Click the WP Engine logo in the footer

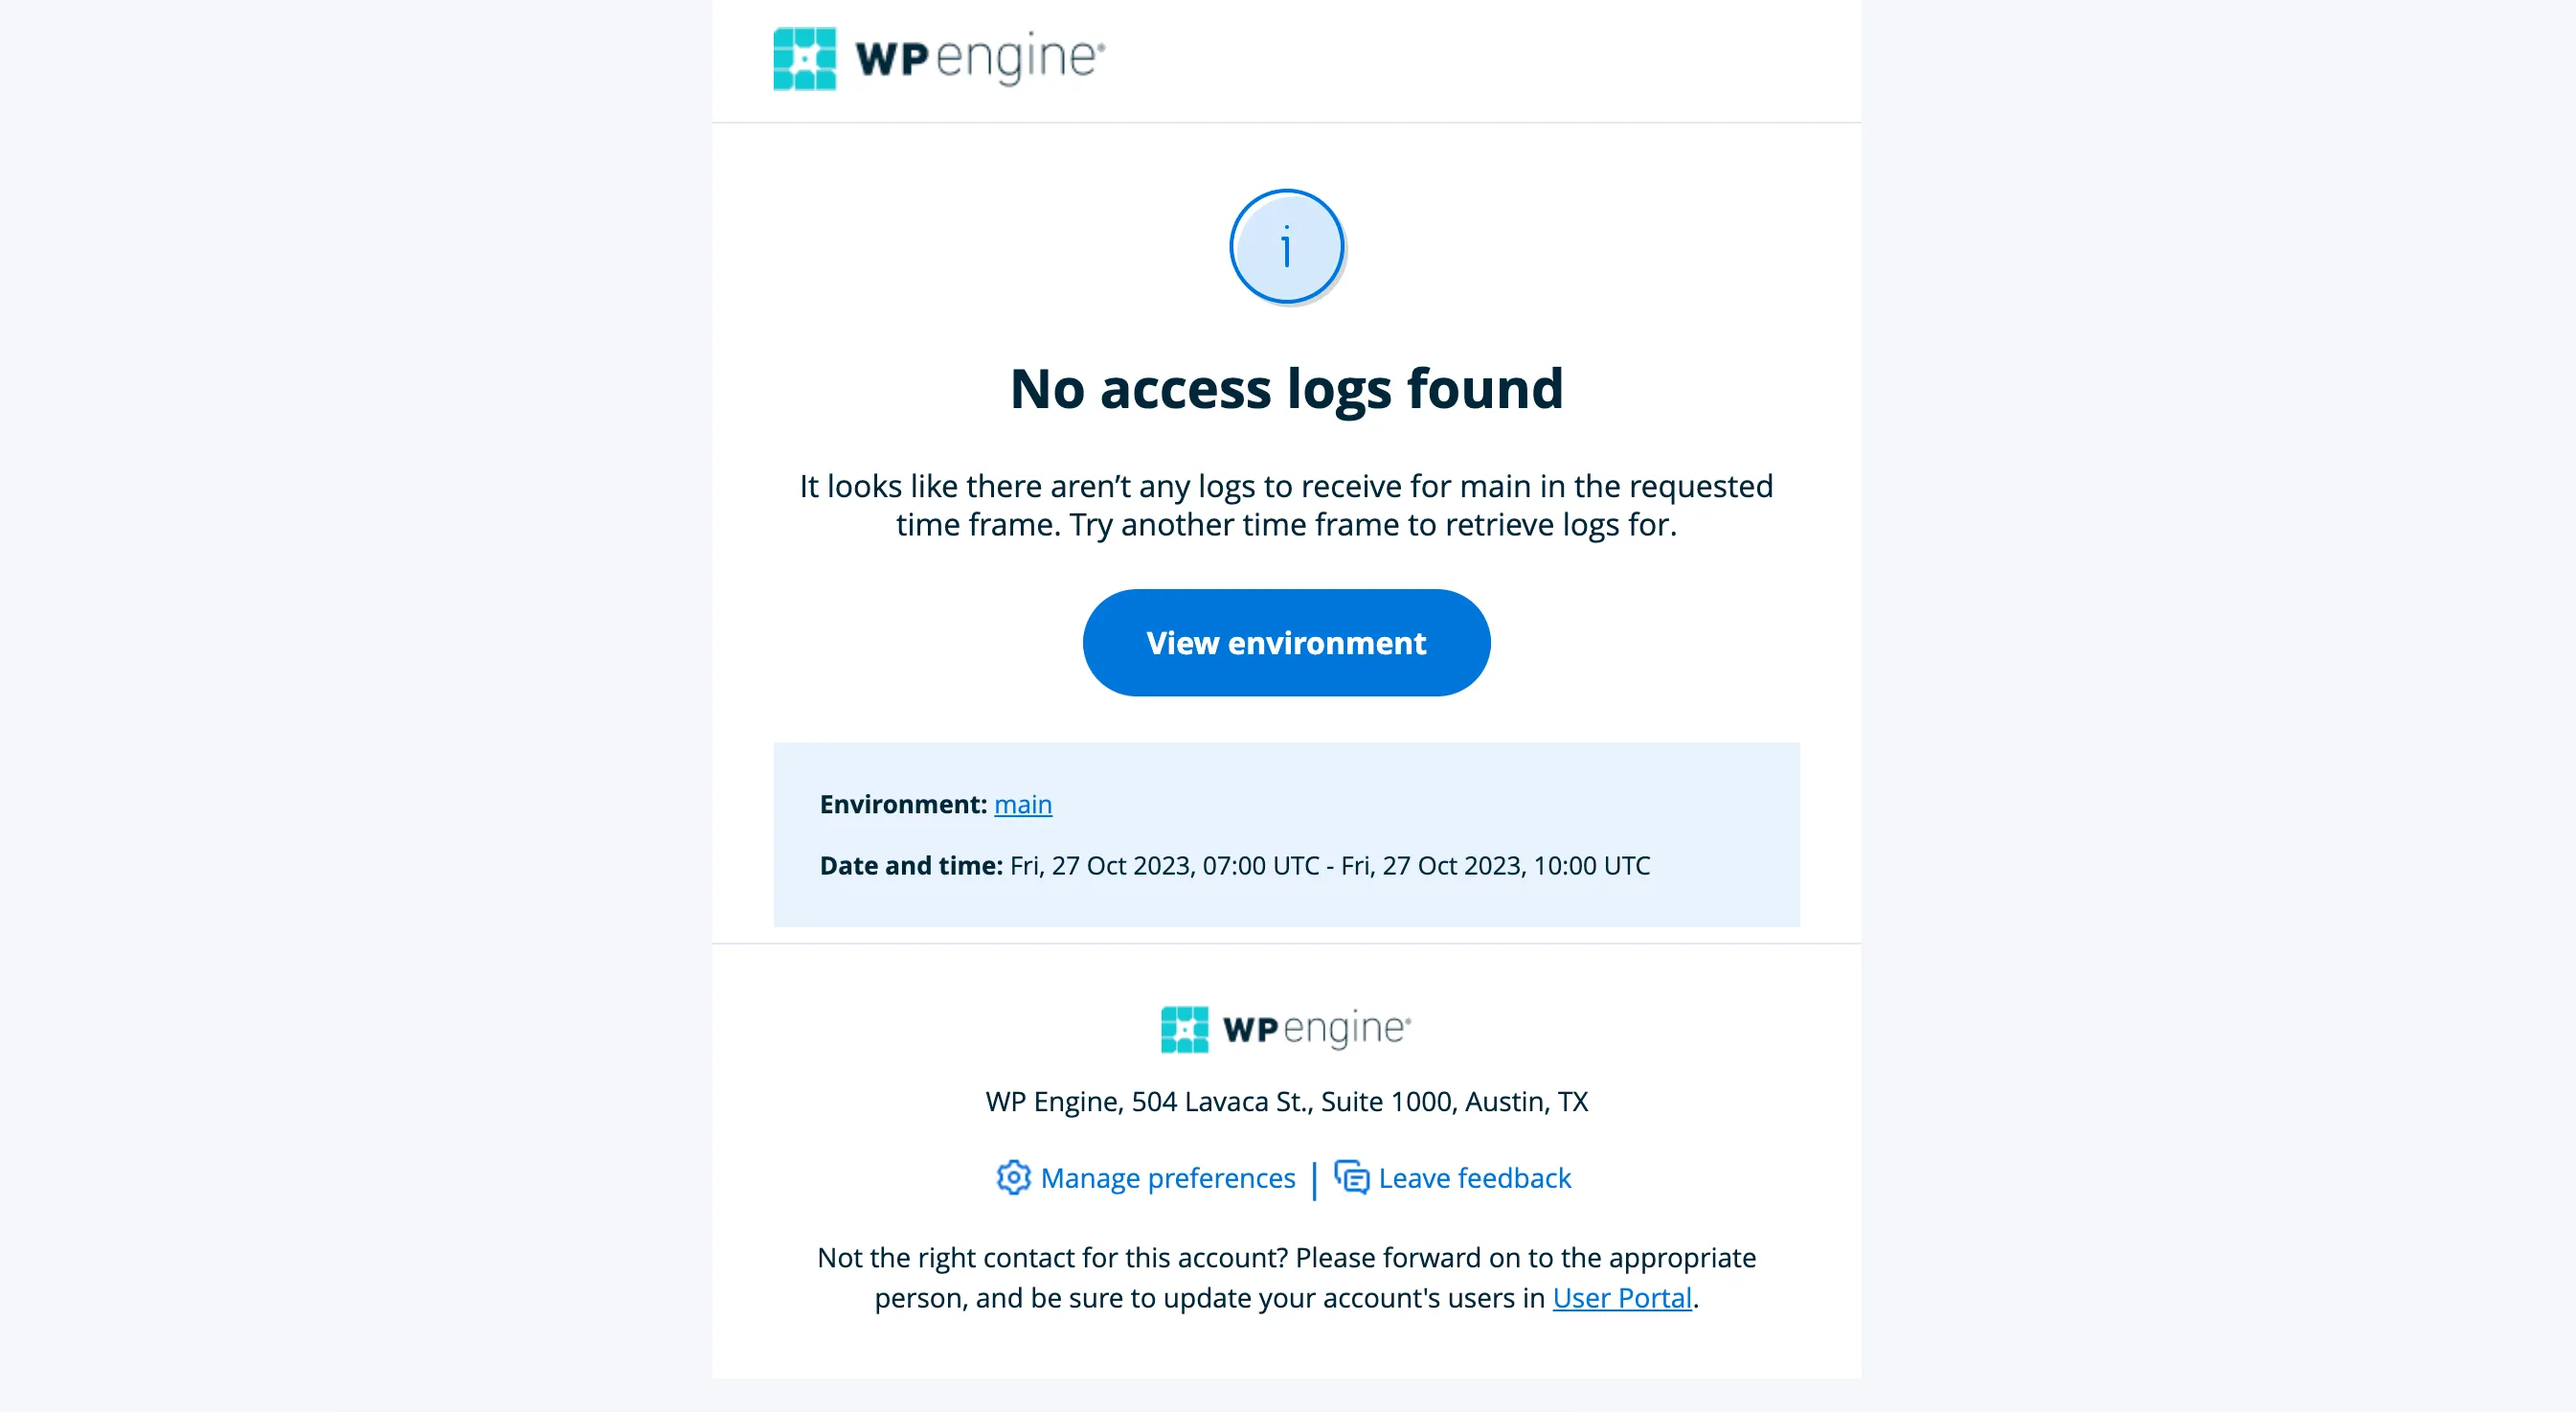tap(1286, 1029)
